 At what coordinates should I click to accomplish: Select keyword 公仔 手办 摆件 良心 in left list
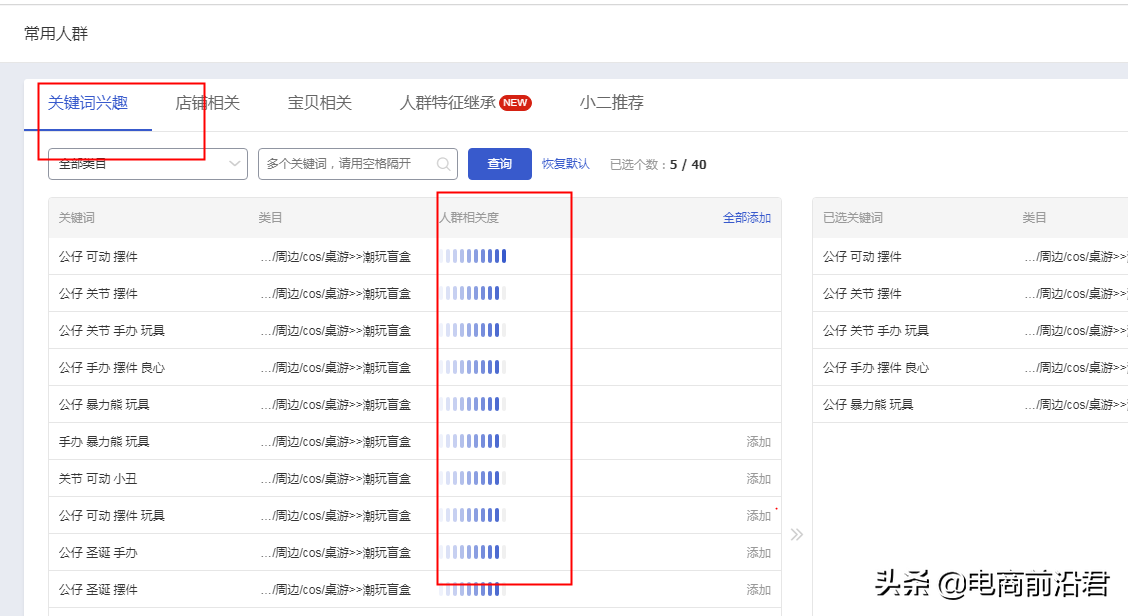pos(415,367)
